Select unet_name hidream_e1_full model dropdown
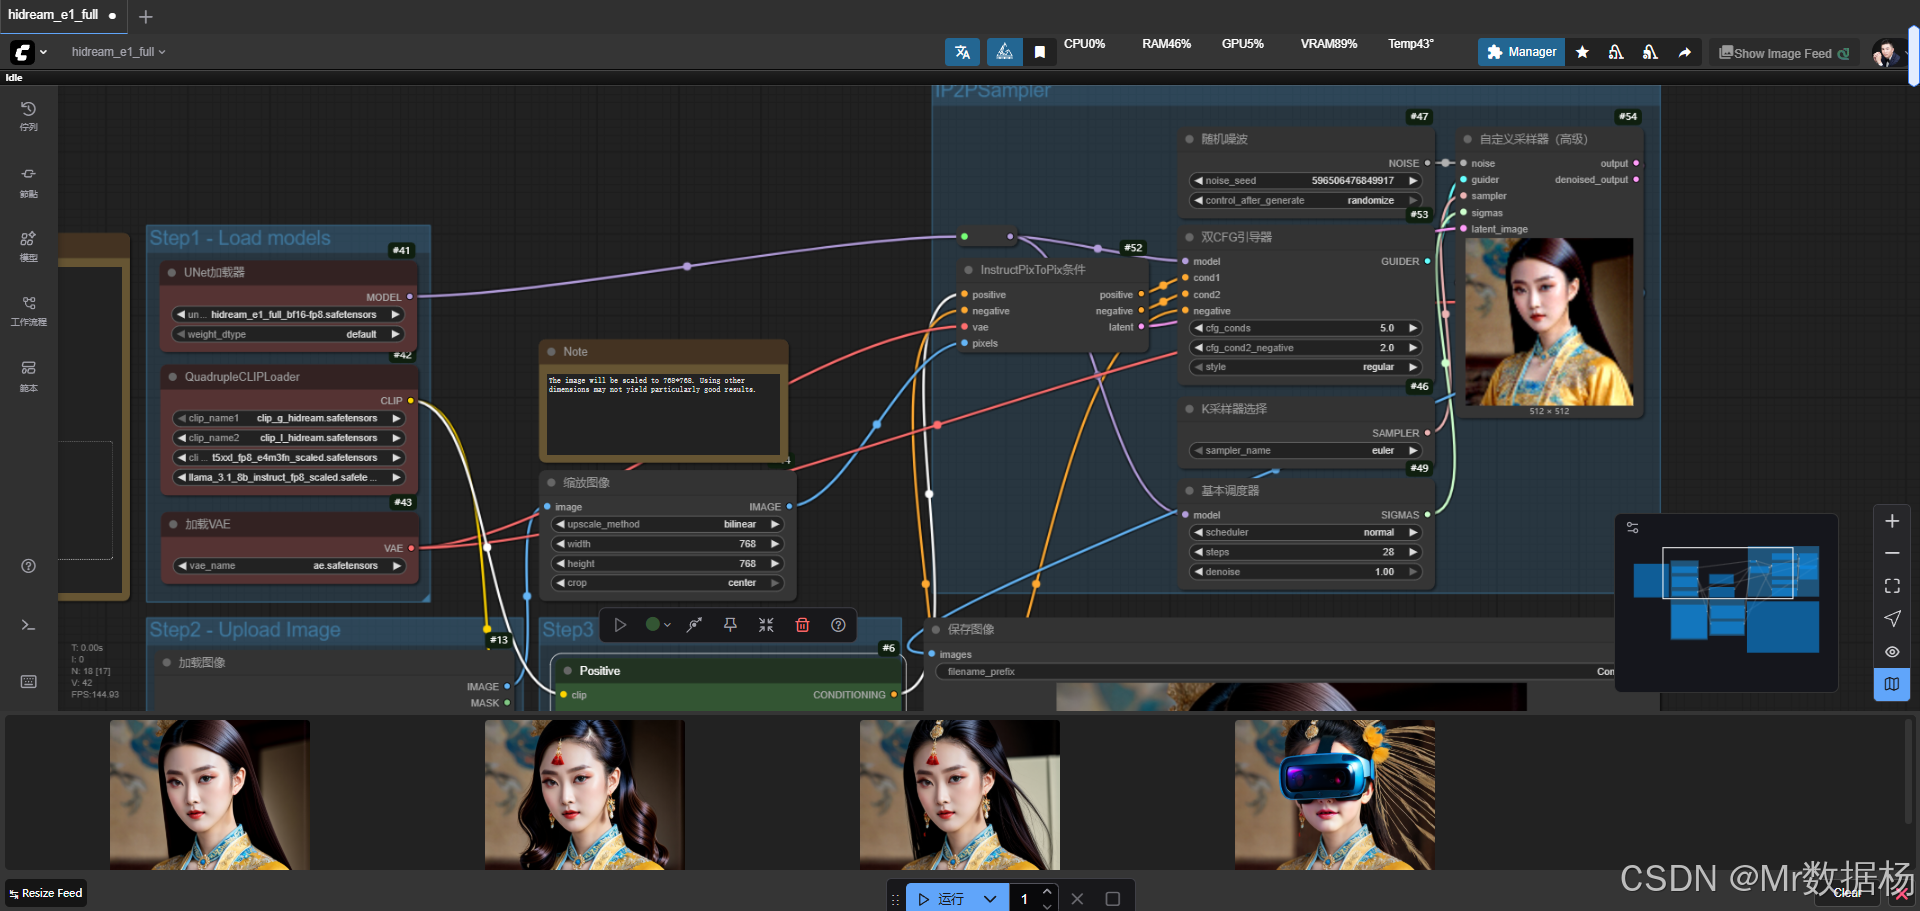1920x911 pixels. pyautogui.click(x=288, y=315)
